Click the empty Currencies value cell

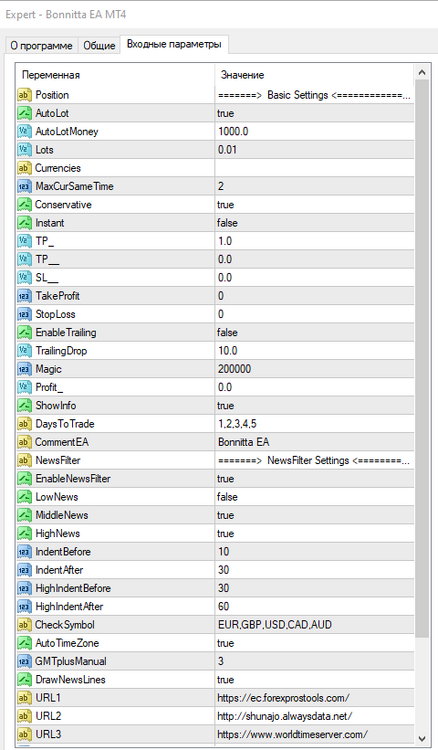pyautogui.click(x=314, y=168)
